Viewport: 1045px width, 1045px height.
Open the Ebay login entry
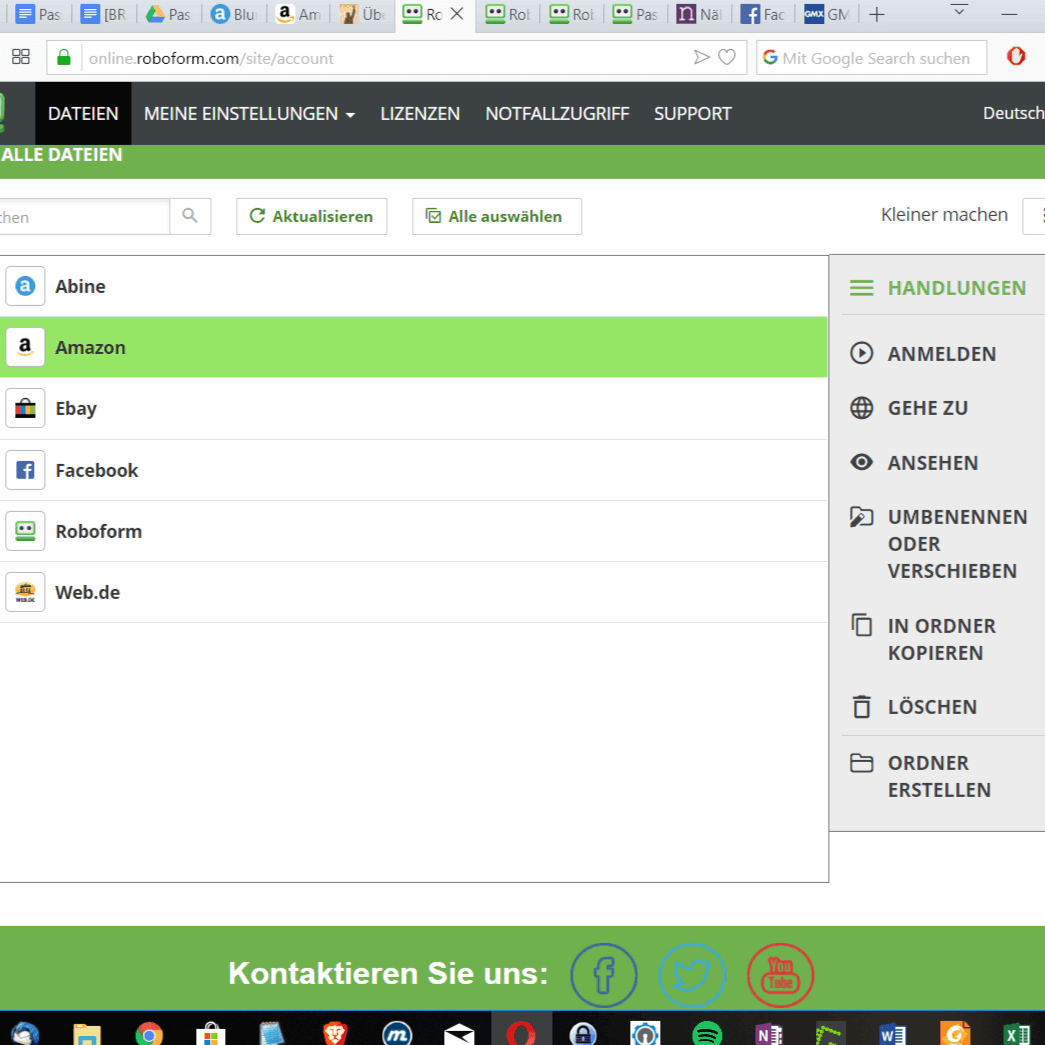(413, 409)
